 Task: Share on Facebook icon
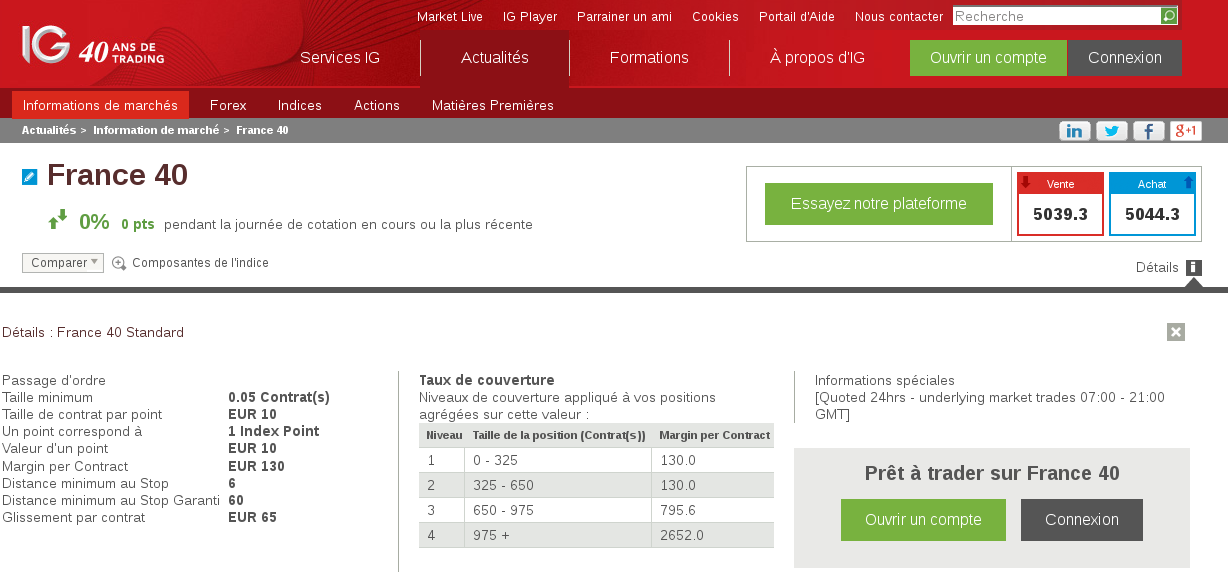pyautogui.click(x=1149, y=131)
